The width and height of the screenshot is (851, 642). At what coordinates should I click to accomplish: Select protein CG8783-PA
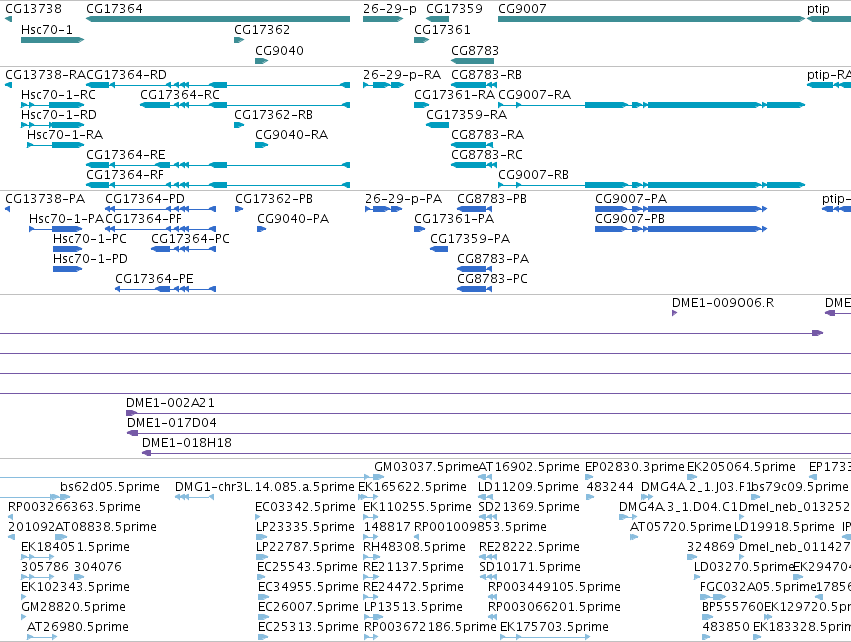coord(474,269)
